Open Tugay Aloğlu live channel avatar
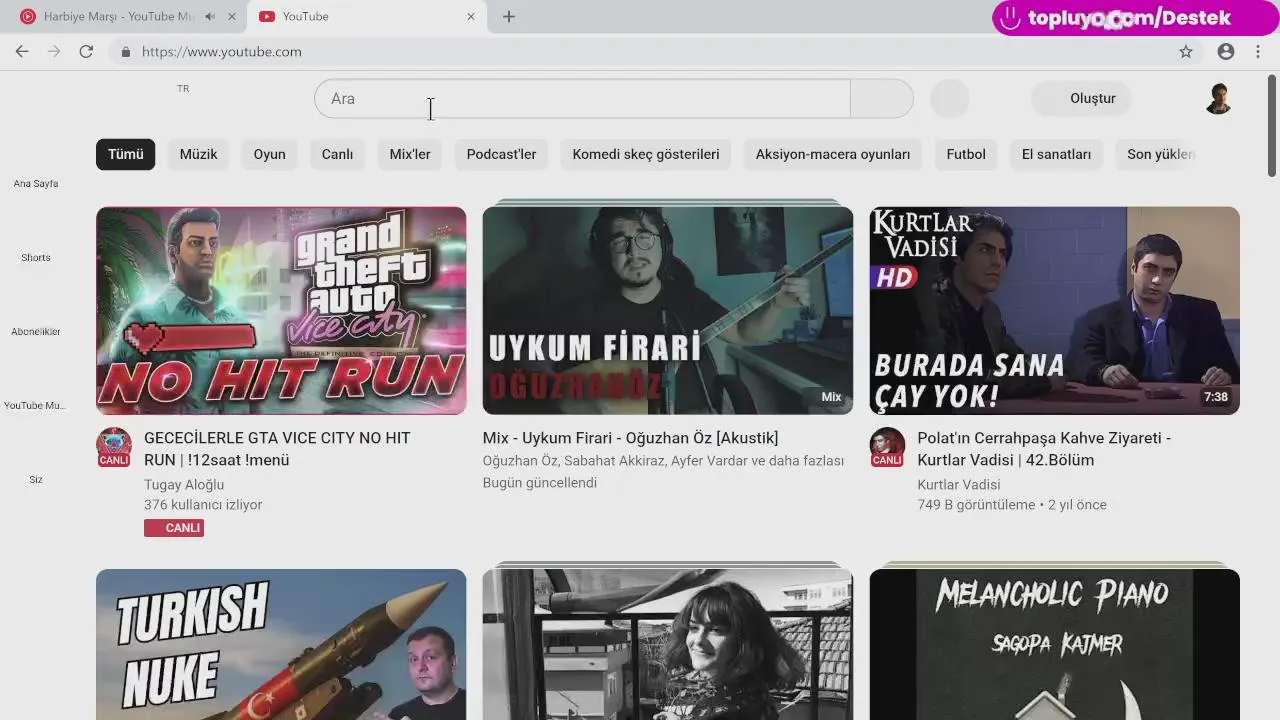Image resolution: width=1280 pixels, height=720 pixels. (x=114, y=447)
